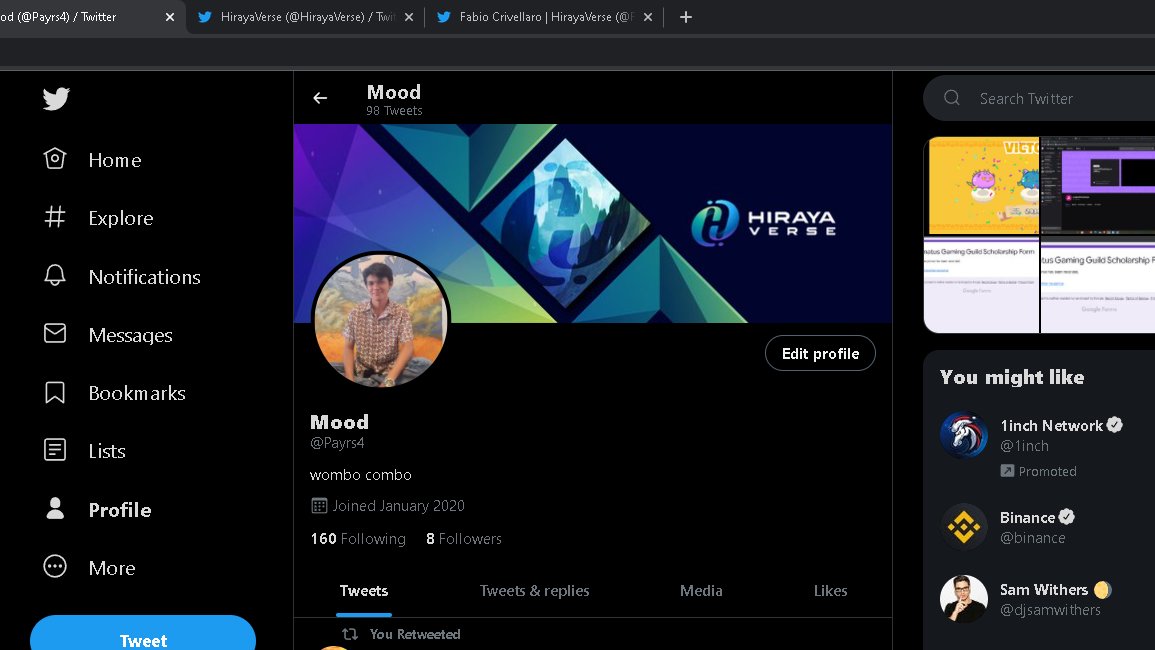Open the lower-left Scholarship Form thumbnail
Screen dimensions: 1155x650
tap(981, 285)
